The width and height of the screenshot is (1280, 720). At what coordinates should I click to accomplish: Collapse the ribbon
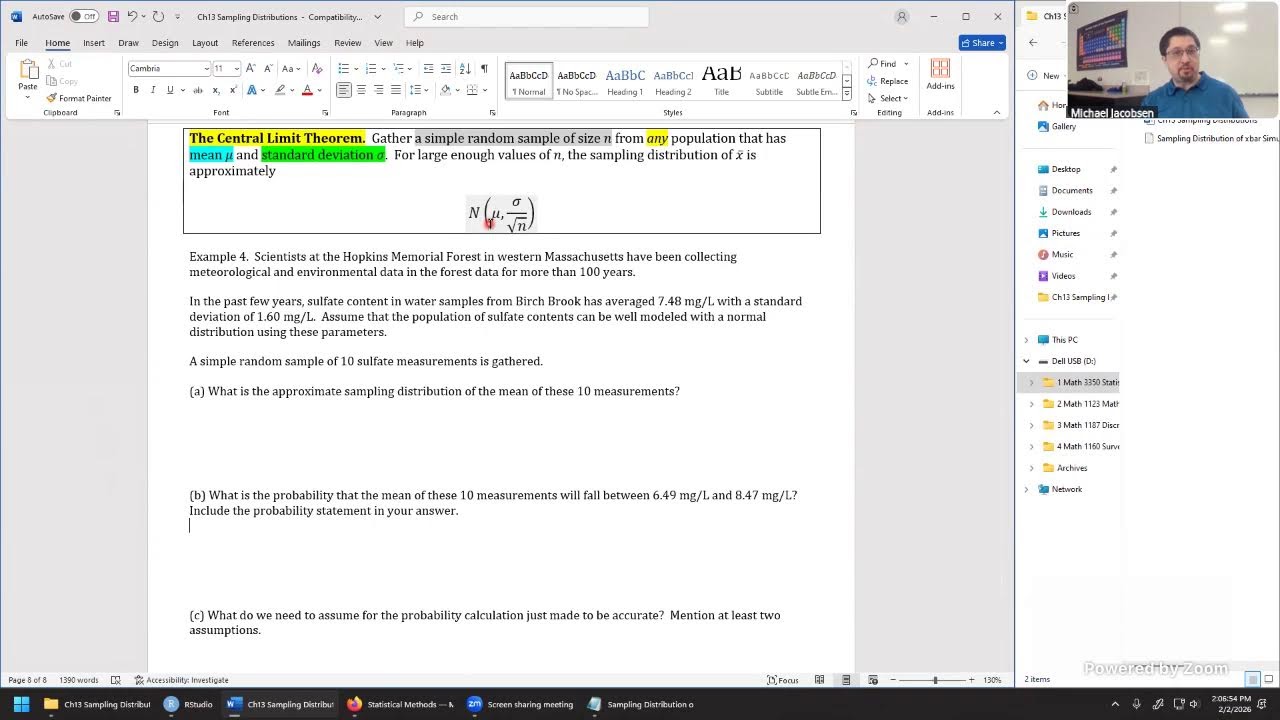click(x=996, y=113)
